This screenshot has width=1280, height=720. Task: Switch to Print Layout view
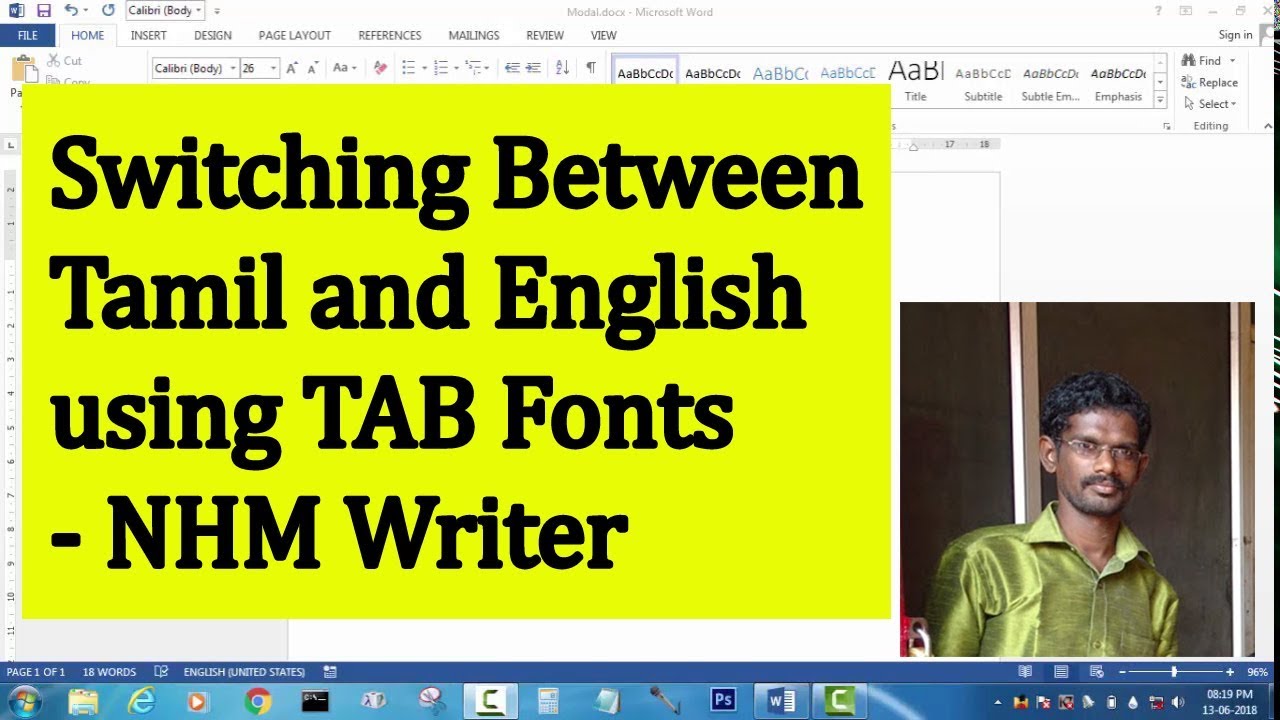coord(1061,672)
